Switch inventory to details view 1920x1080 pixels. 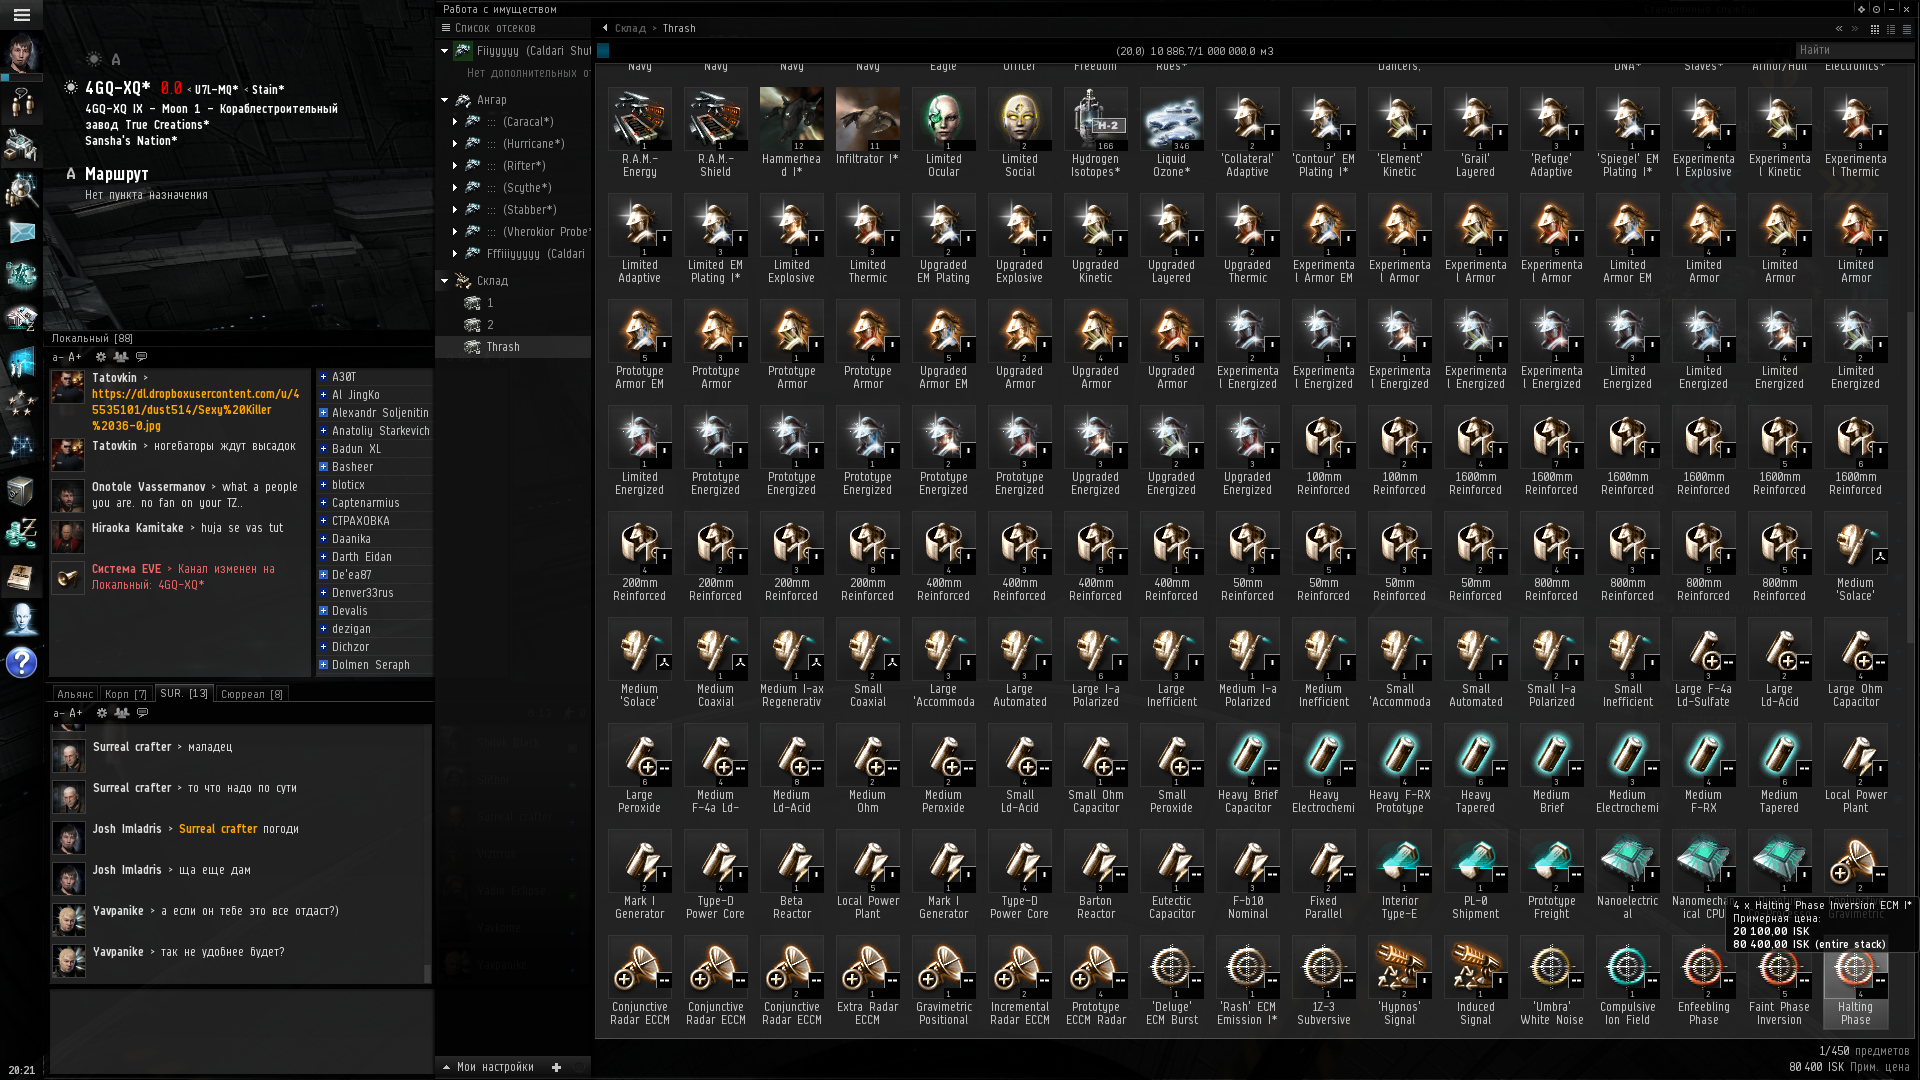pyautogui.click(x=1891, y=29)
